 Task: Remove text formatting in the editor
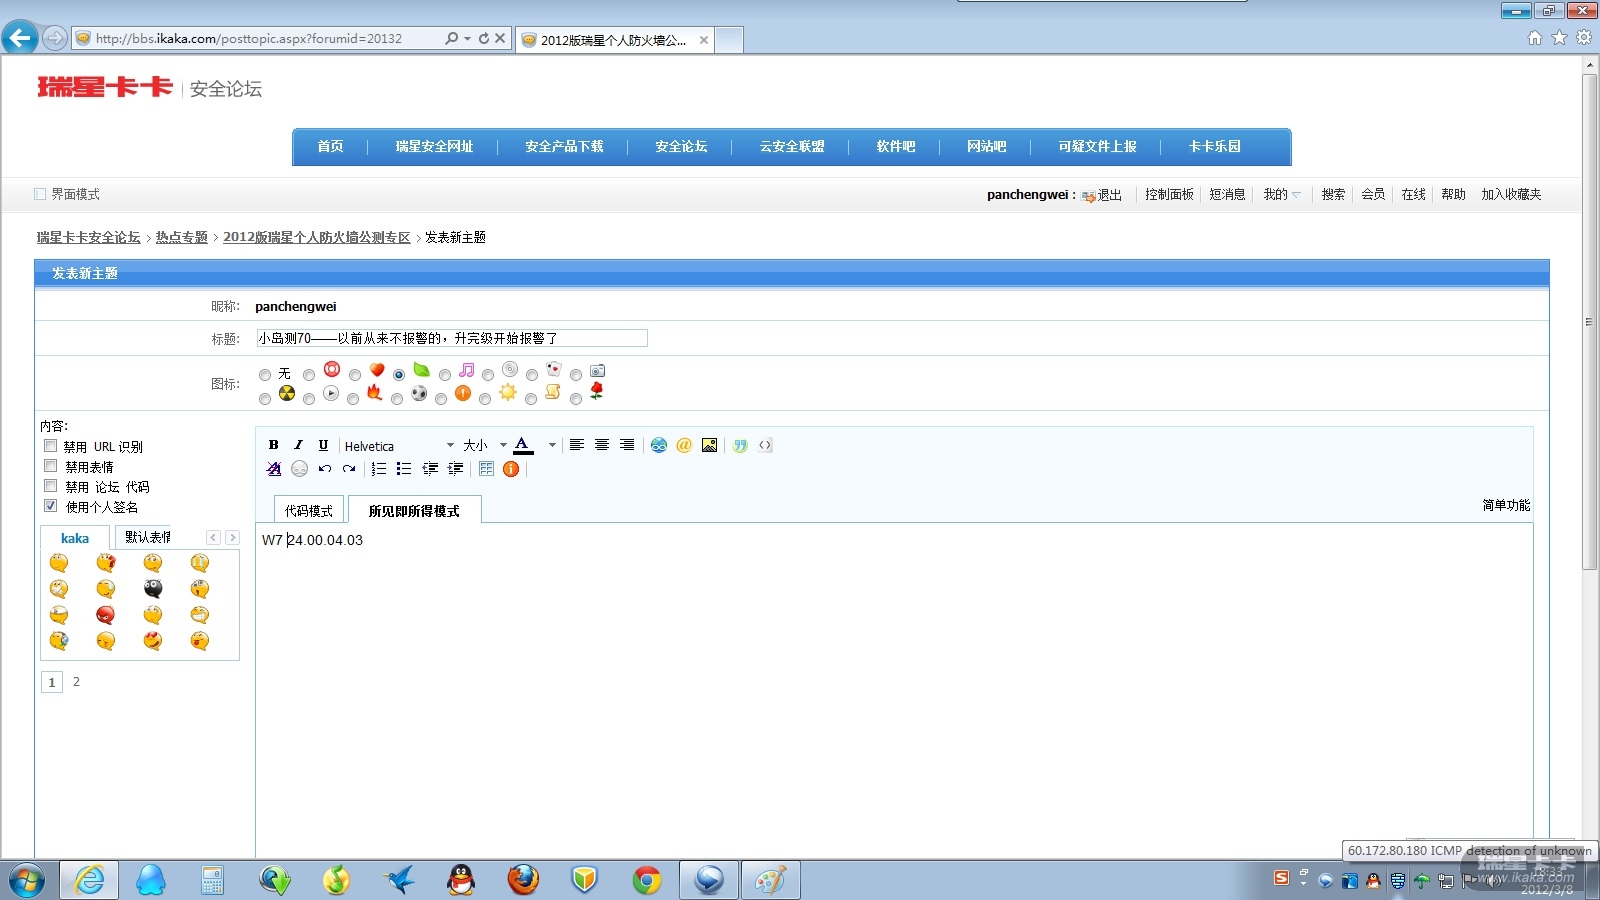click(274, 469)
